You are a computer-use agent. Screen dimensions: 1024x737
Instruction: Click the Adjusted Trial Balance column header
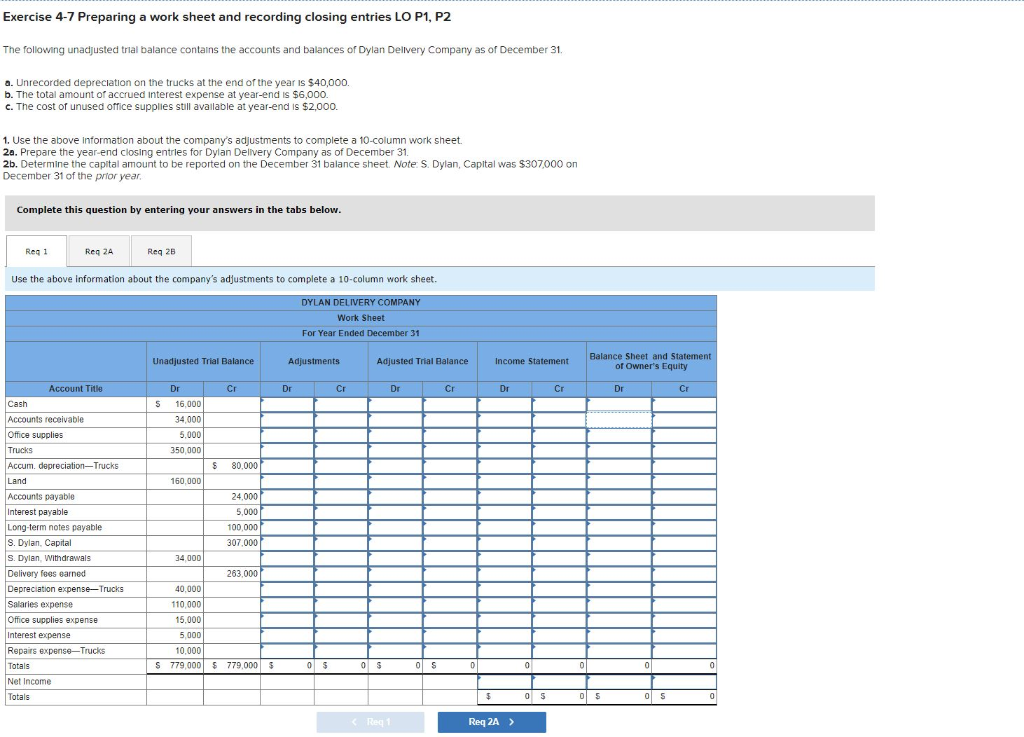pos(423,361)
